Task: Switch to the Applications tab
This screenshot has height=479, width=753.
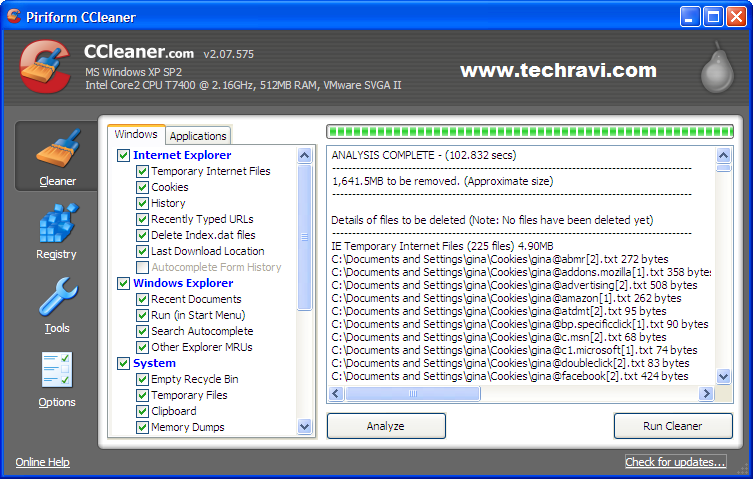Action: click(198, 136)
